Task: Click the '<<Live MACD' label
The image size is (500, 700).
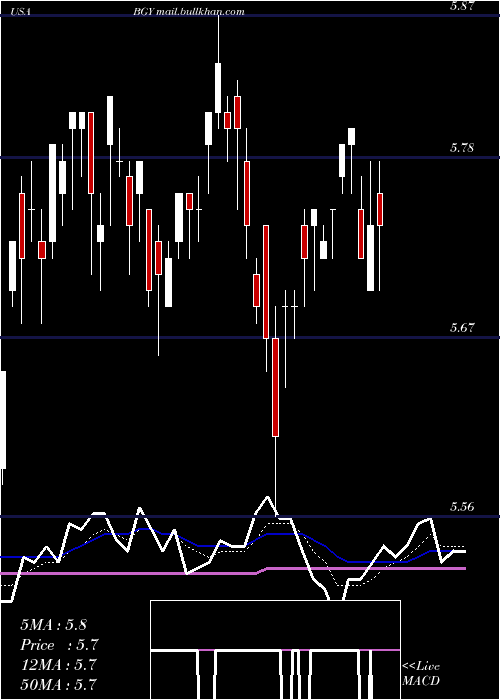Action: [421, 674]
